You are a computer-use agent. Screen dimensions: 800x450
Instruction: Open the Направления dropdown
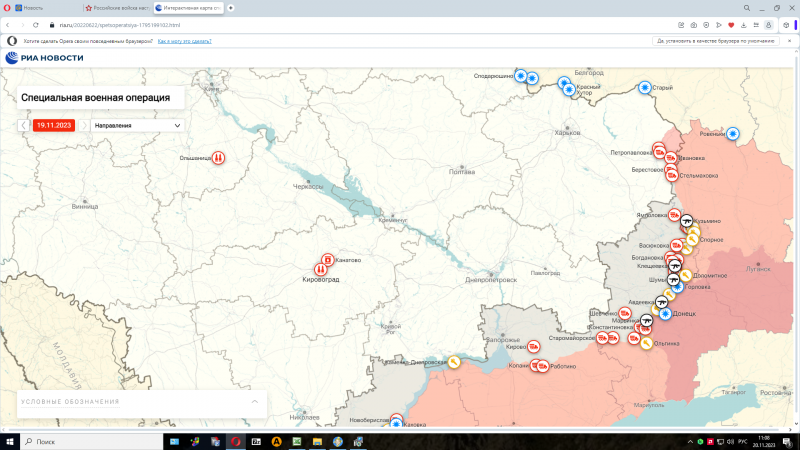point(137,126)
